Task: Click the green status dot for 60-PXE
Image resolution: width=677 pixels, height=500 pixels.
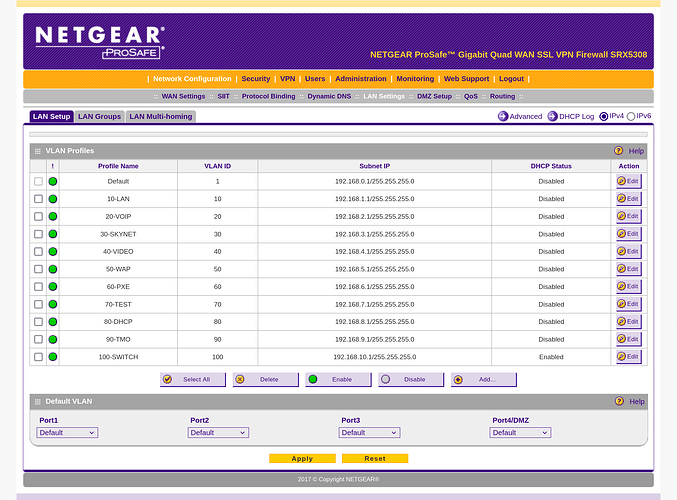Action: pos(53,287)
